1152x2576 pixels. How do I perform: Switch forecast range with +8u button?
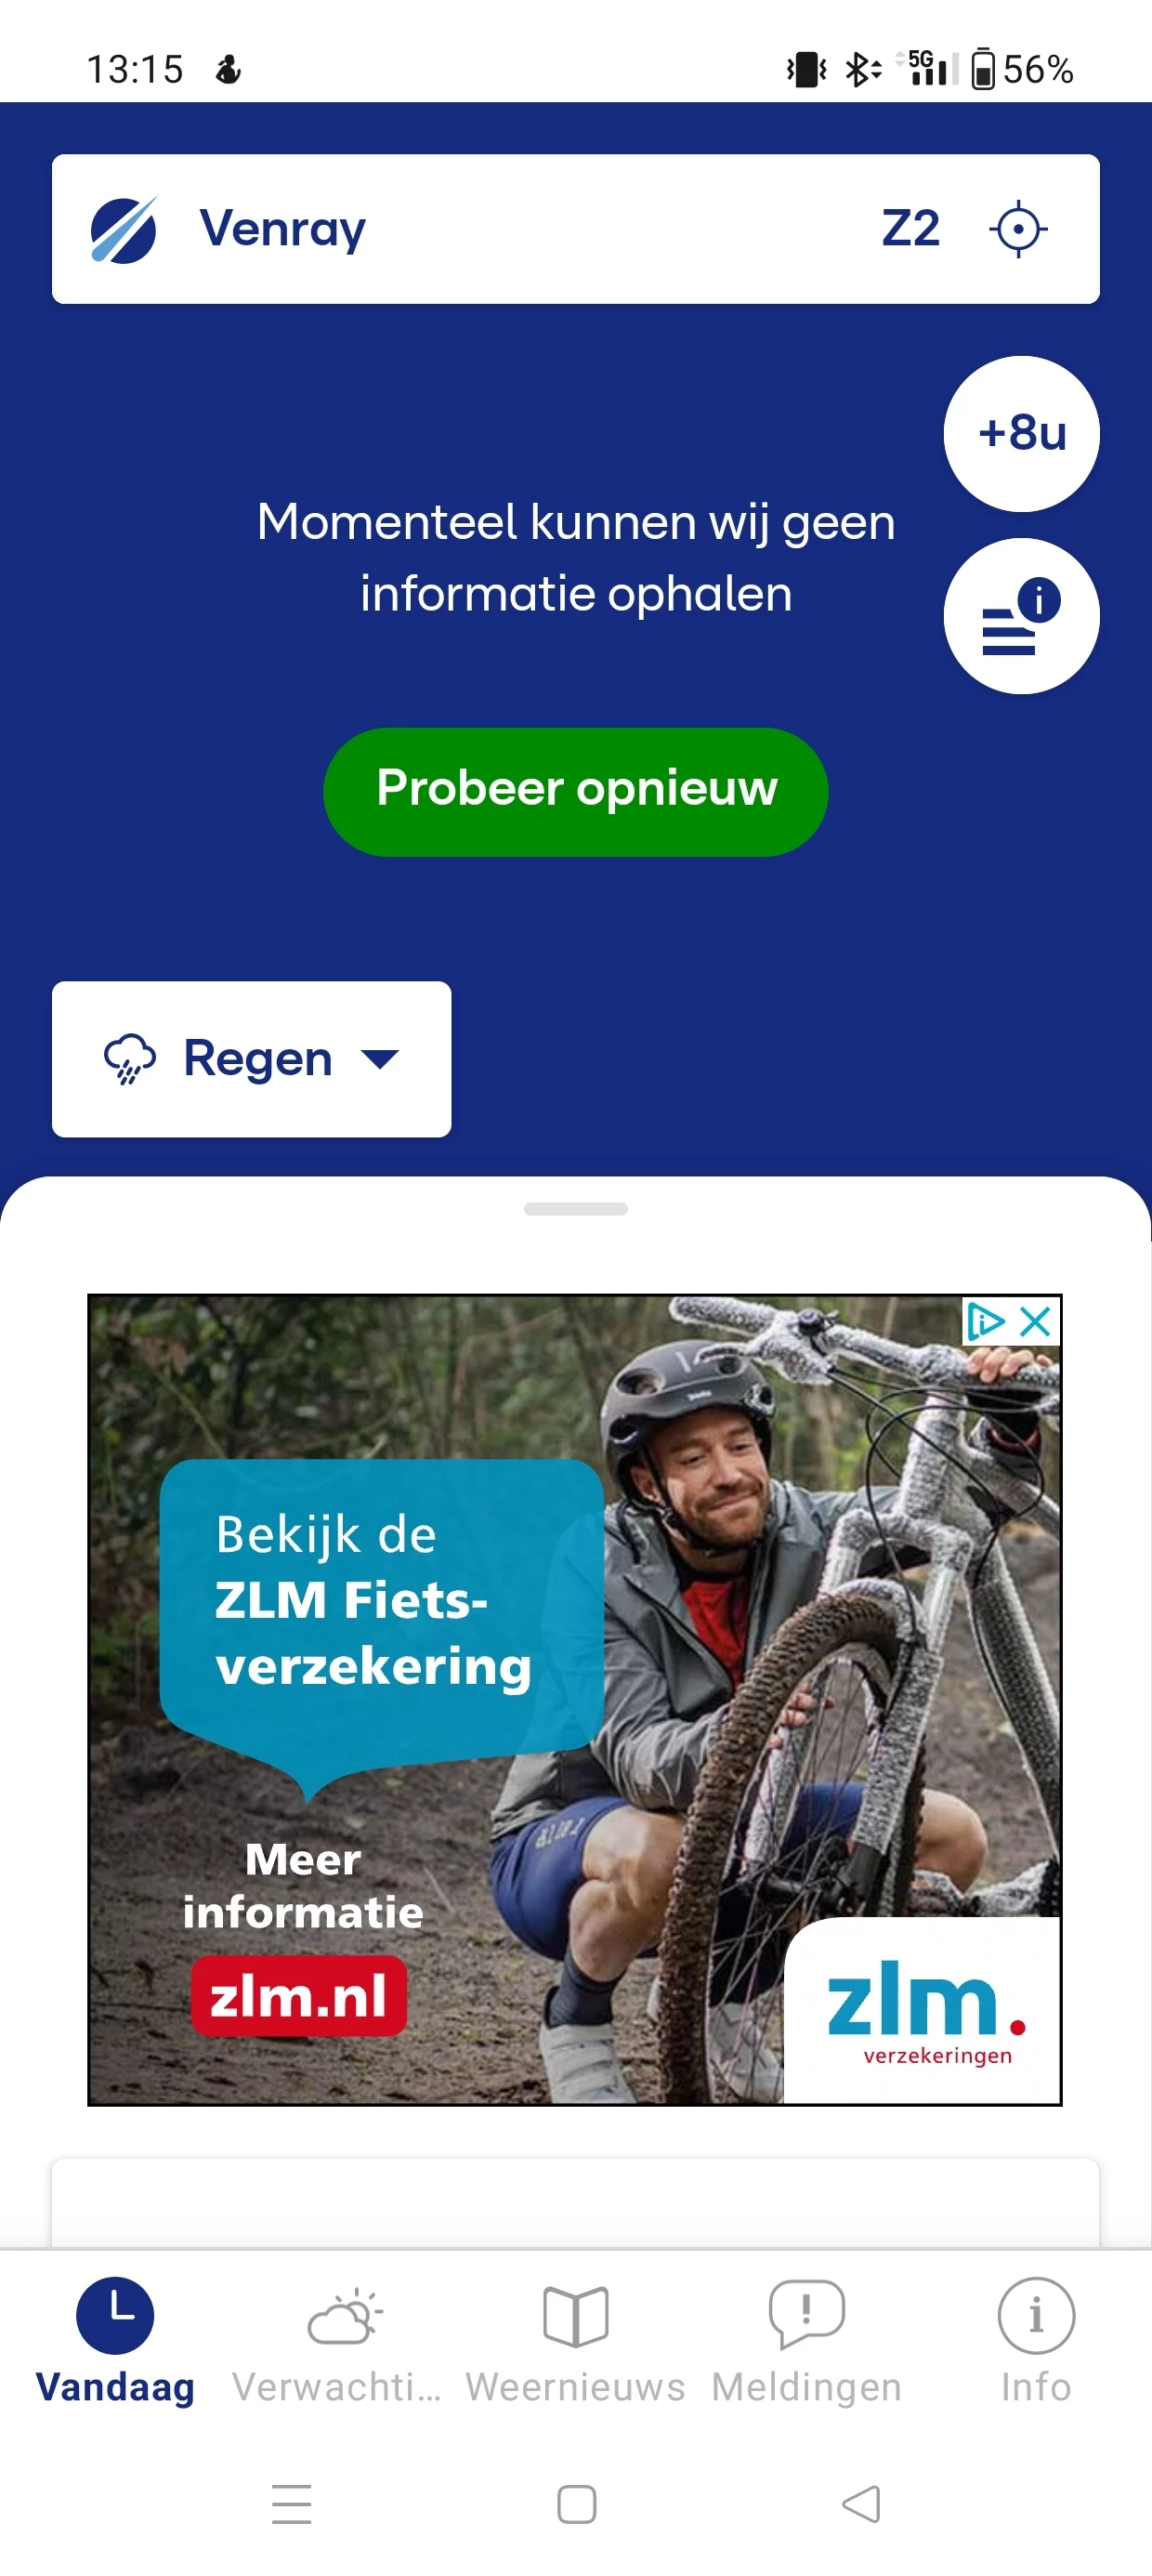click(1021, 434)
